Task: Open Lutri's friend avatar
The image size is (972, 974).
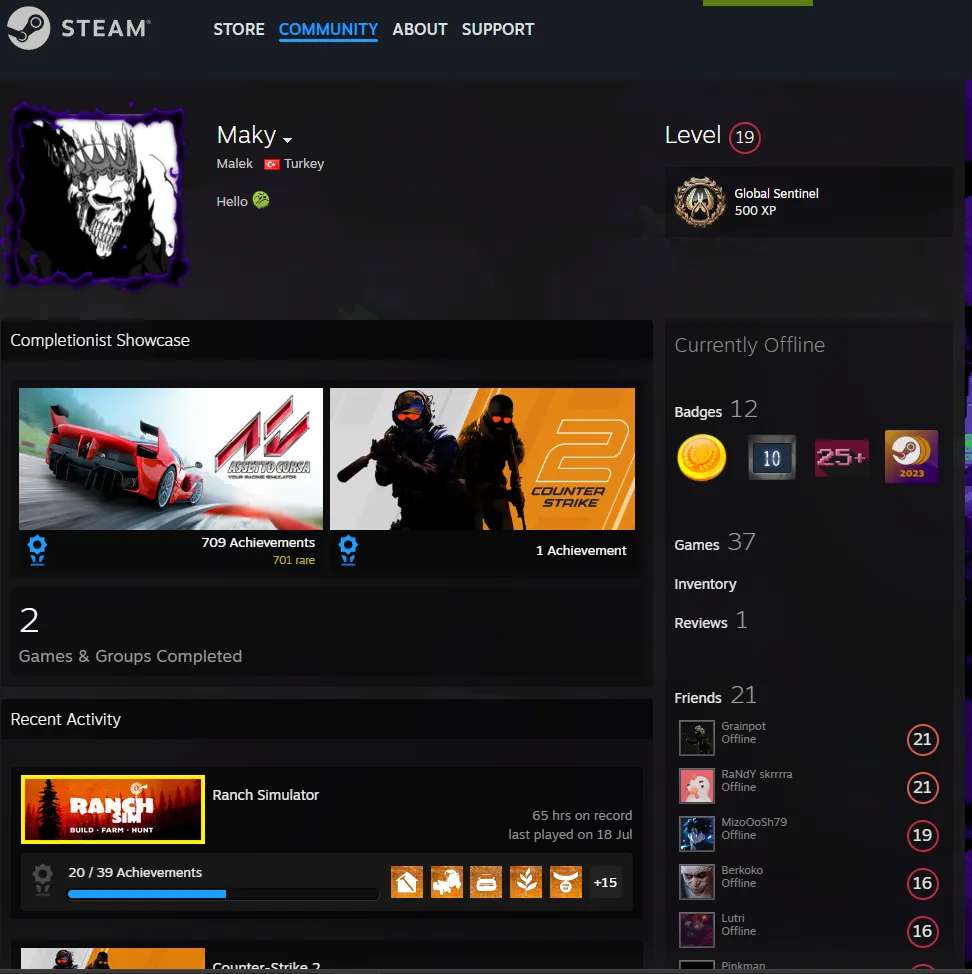Action: tap(697, 930)
